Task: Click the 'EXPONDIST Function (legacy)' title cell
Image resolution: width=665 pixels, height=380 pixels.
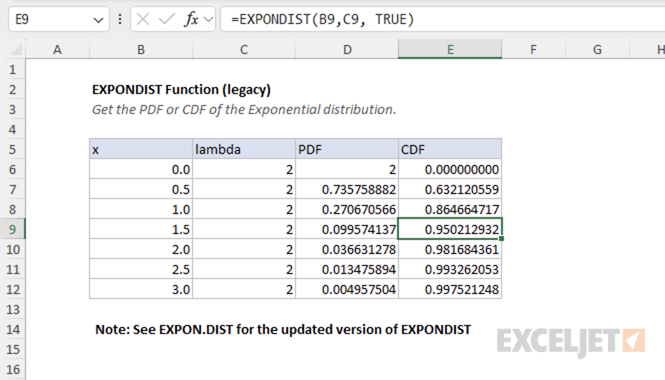Action: coord(182,89)
